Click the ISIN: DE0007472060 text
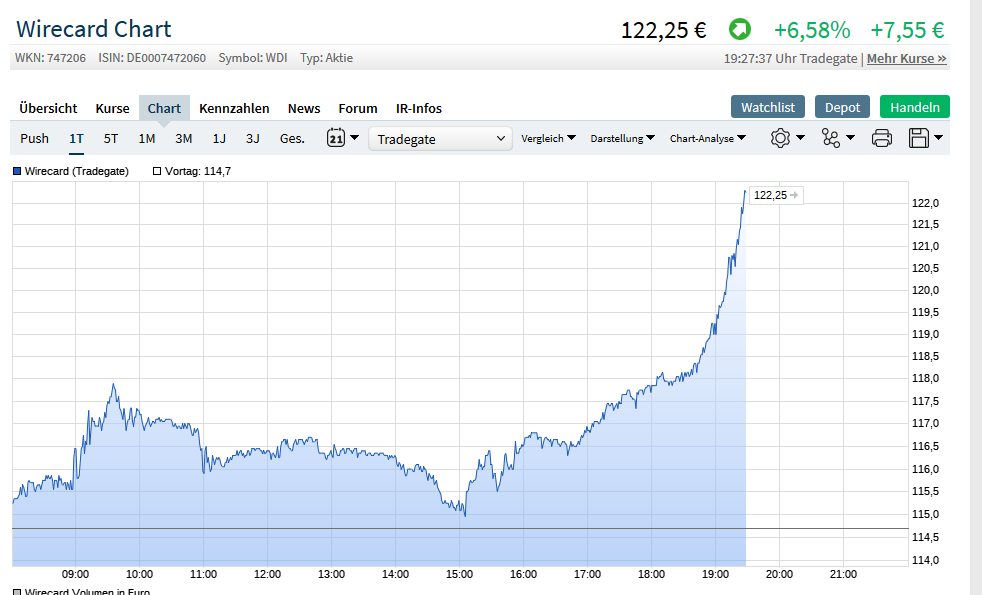Screen dimensions: 982x595 (152, 58)
